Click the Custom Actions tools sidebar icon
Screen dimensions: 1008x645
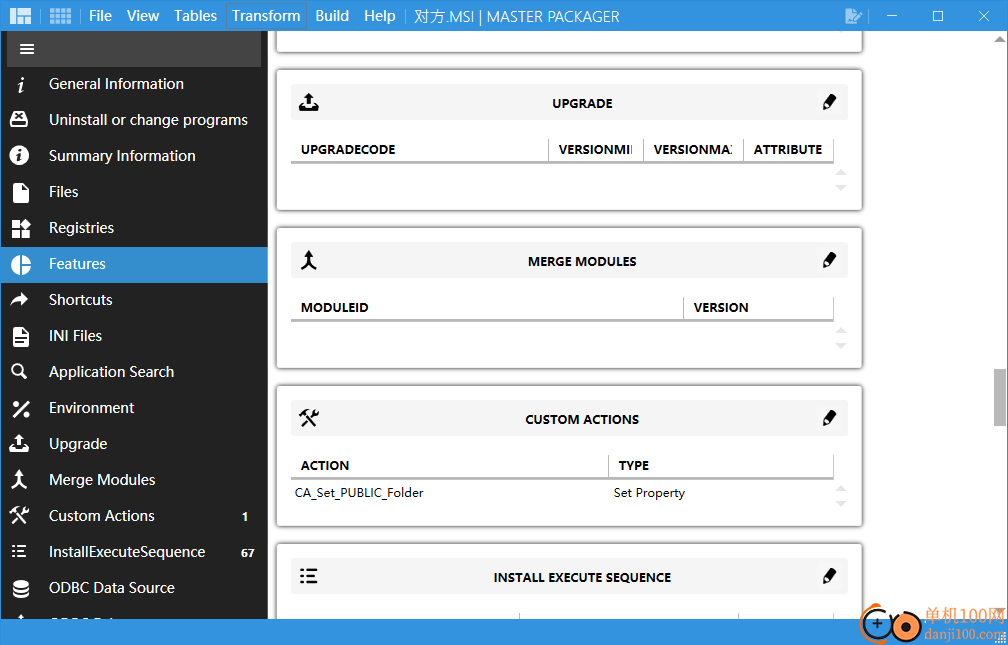[x=19, y=515]
